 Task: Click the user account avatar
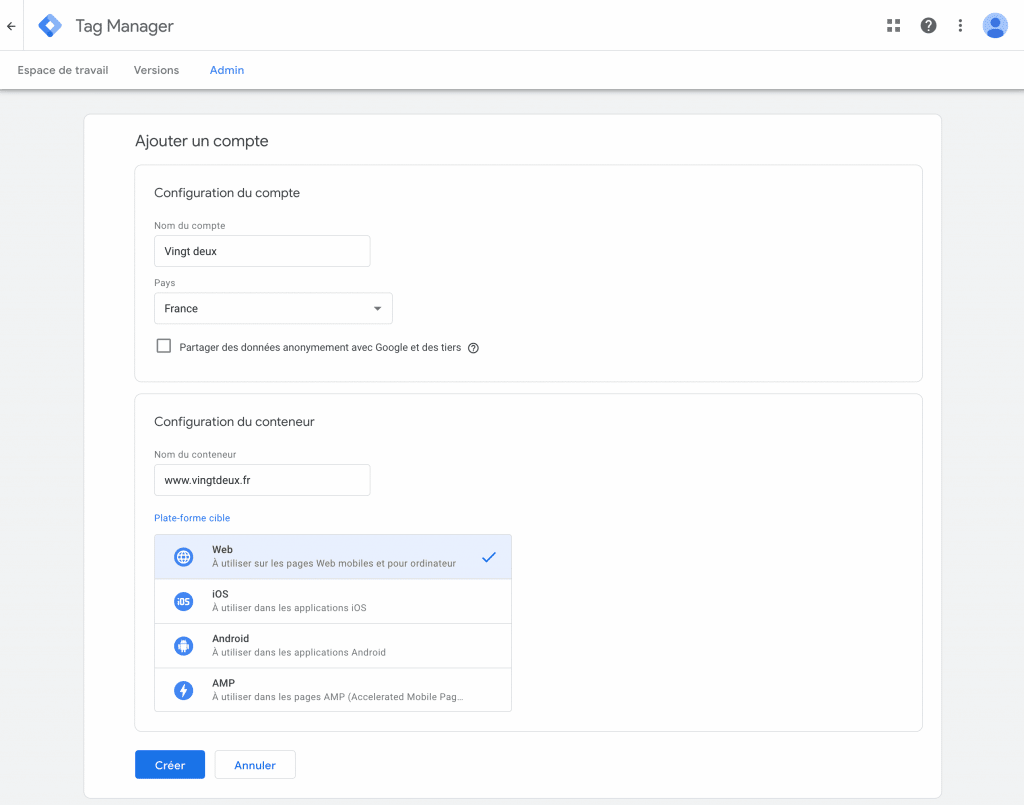pyautogui.click(x=995, y=26)
